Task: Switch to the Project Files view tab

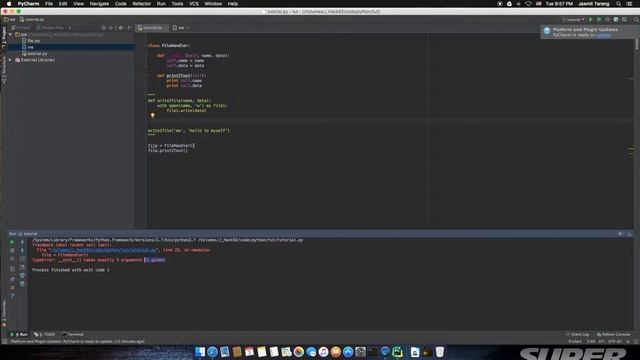Action: pyautogui.click(x=51, y=28)
